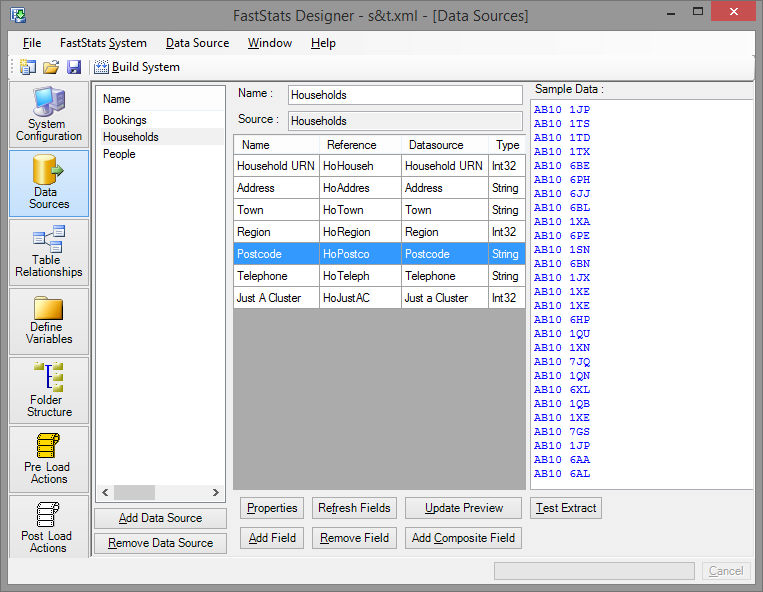This screenshot has height=592, width=763.
Task: Open the Folder Structure section
Action: coord(49,390)
